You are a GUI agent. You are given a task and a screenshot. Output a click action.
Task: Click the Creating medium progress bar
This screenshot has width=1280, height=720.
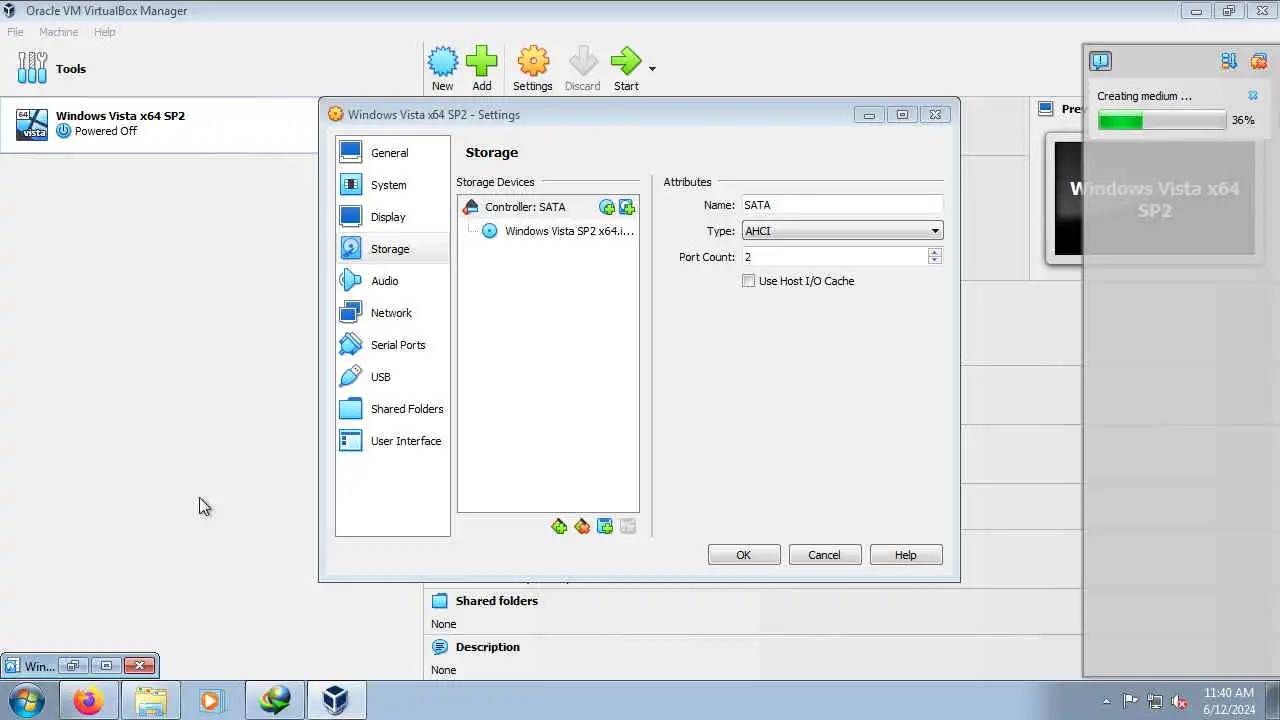tap(1162, 120)
